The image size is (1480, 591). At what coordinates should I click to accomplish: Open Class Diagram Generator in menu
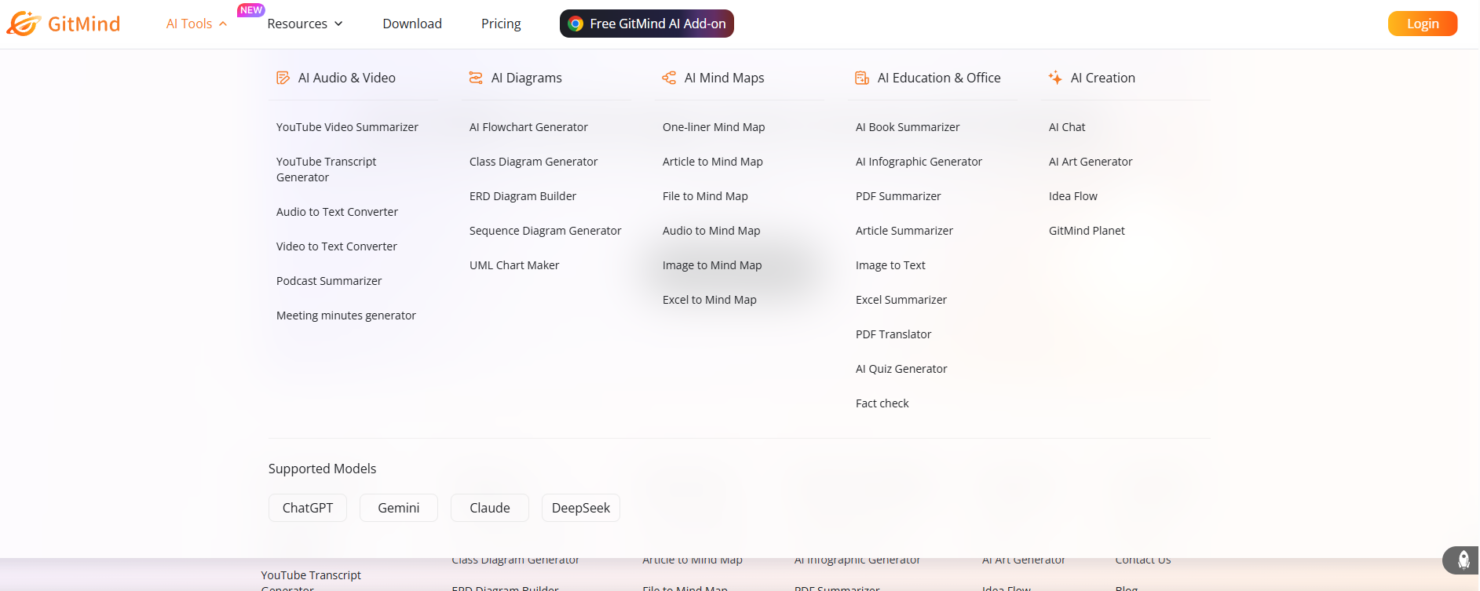click(534, 161)
